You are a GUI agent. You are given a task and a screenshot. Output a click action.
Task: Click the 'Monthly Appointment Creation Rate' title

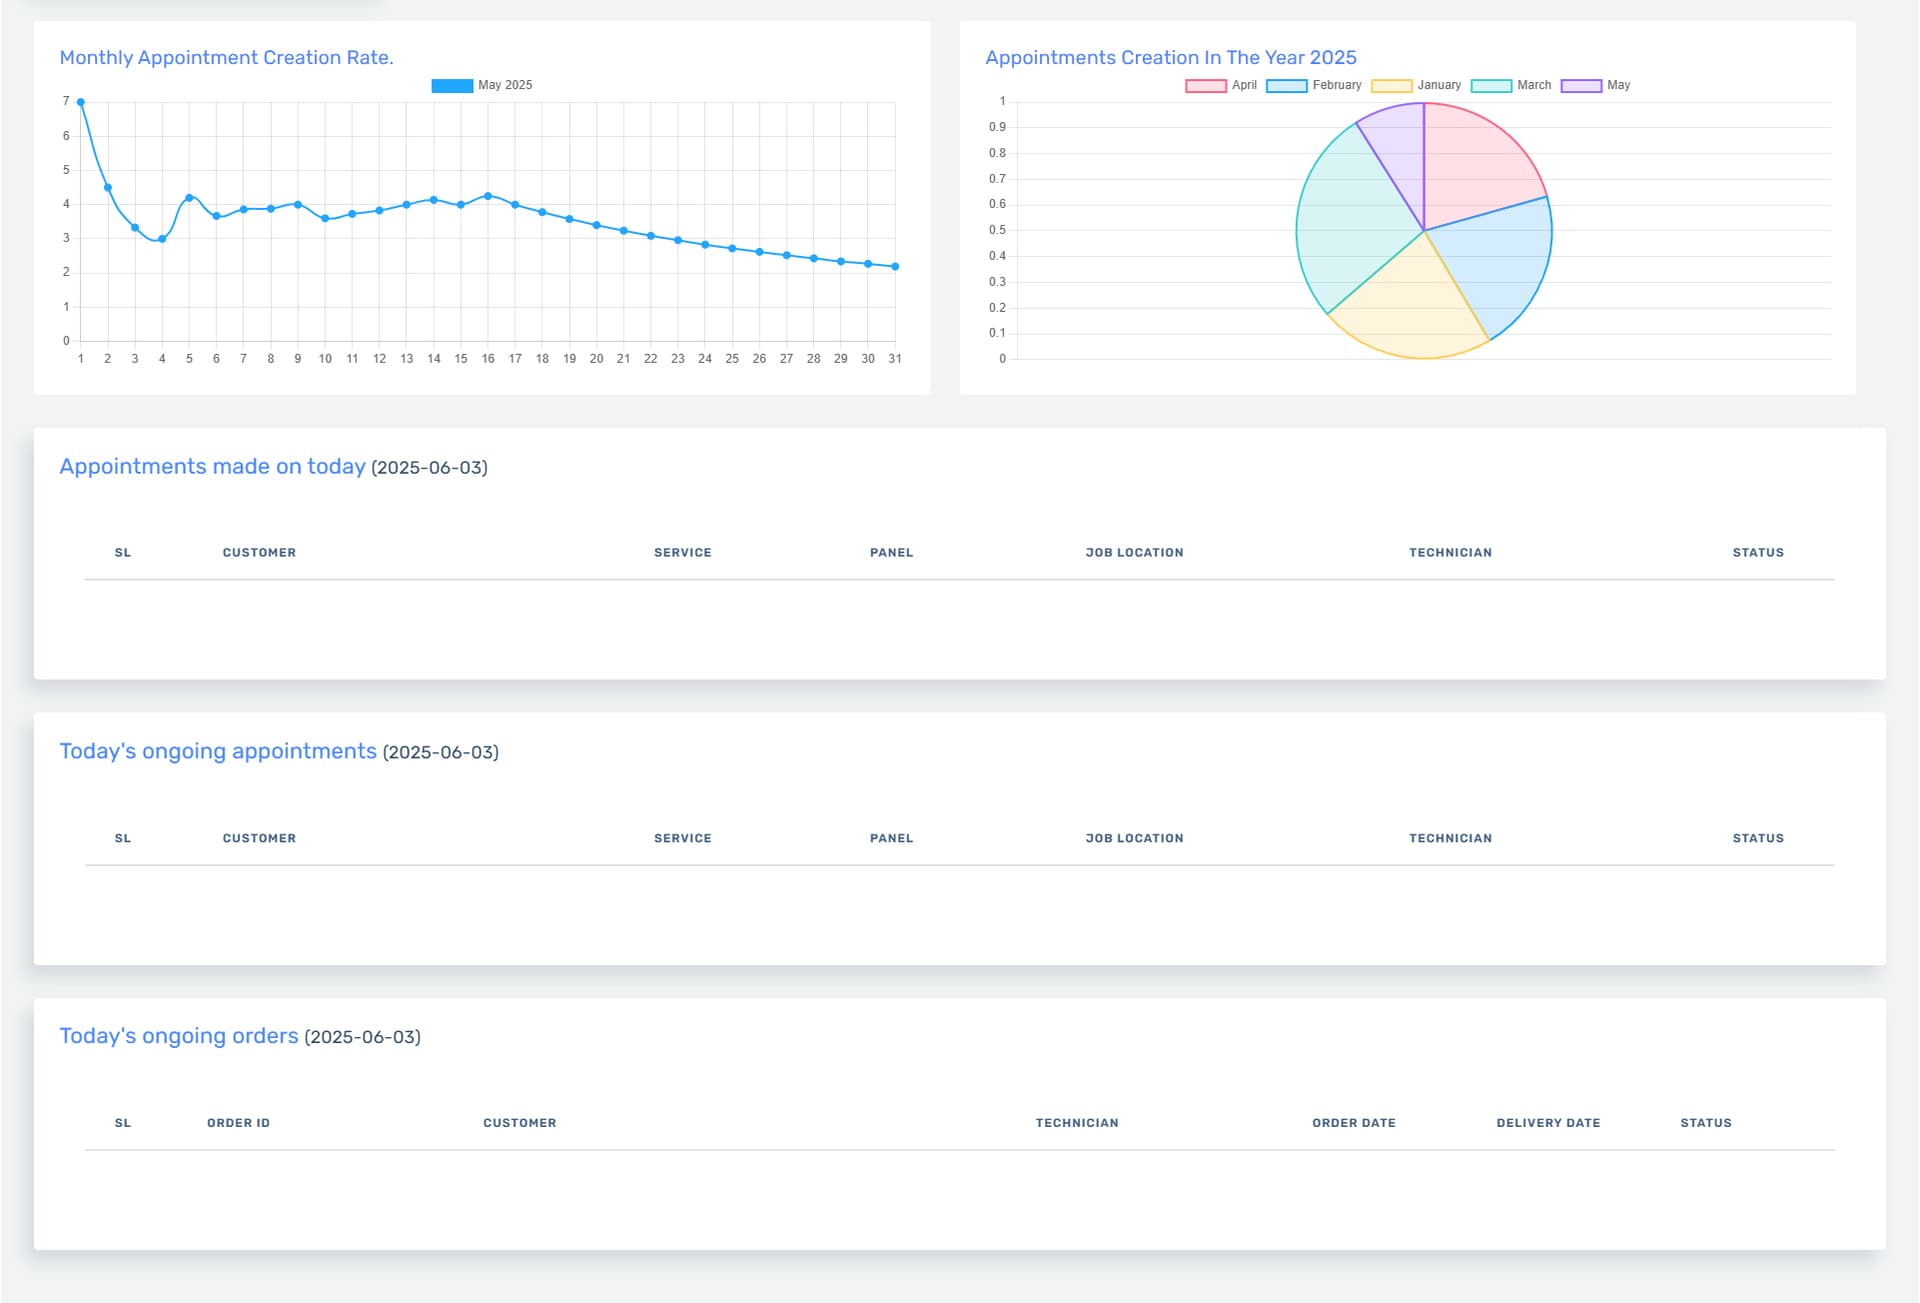point(226,58)
